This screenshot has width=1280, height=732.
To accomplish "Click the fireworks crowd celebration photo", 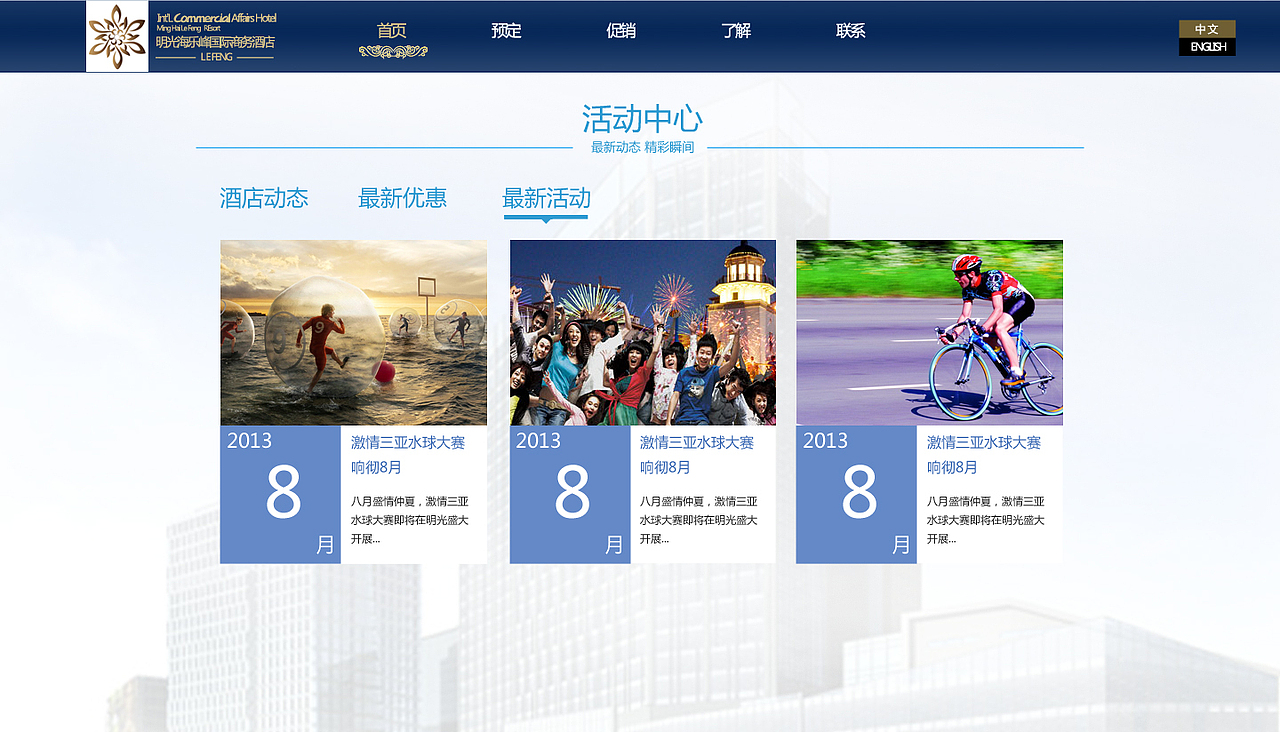I will tap(642, 331).
